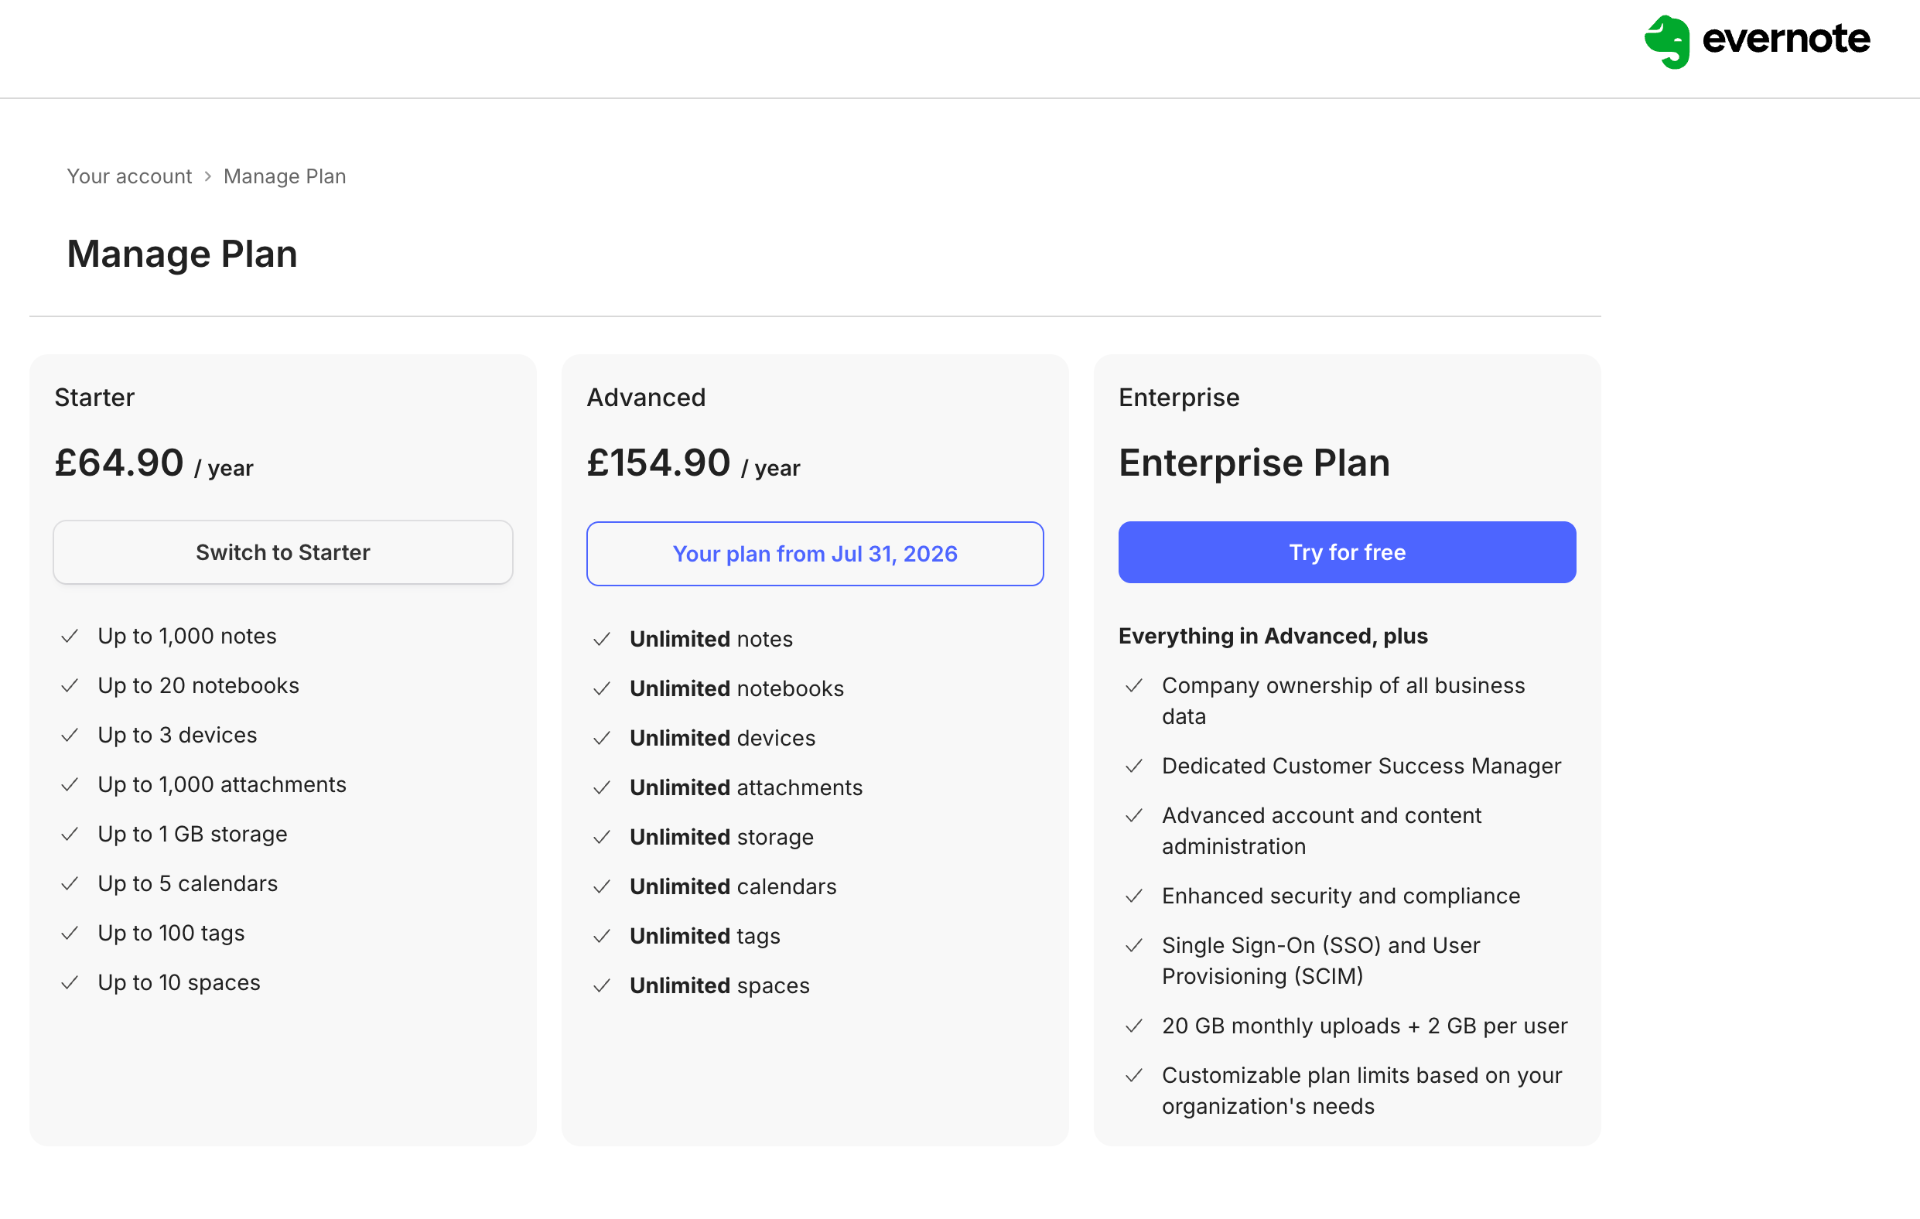Click 'Company ownership of all business data'
This screenshot has width=1920, height=1219.
click(1343, 701)
